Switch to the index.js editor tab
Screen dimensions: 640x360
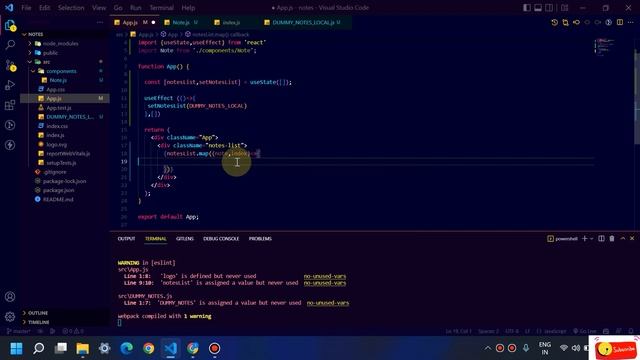(x=231, y=22)
